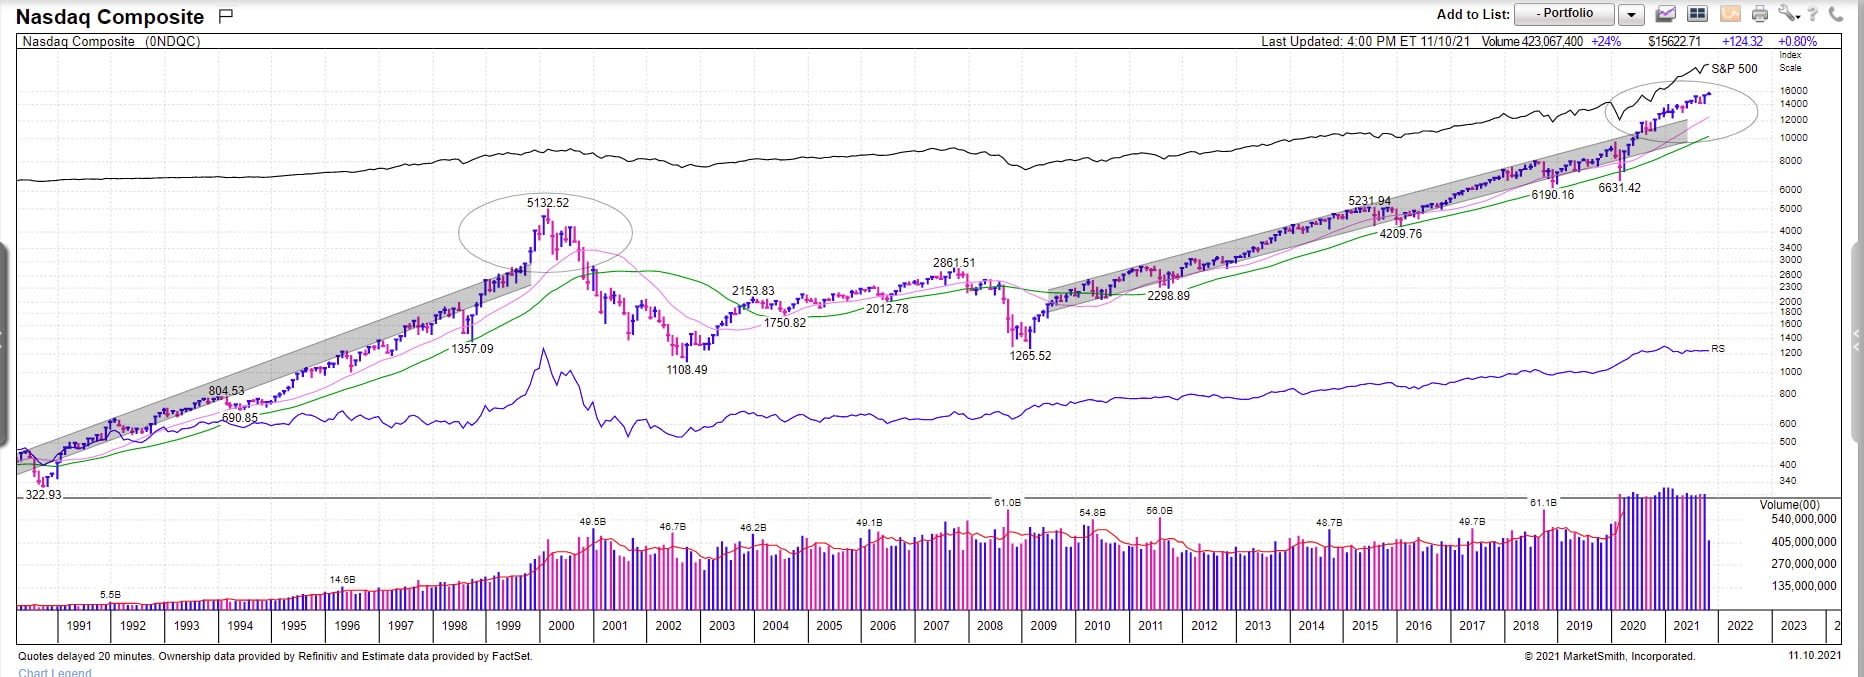Click the Index Scale label

tap(1790, 61)
